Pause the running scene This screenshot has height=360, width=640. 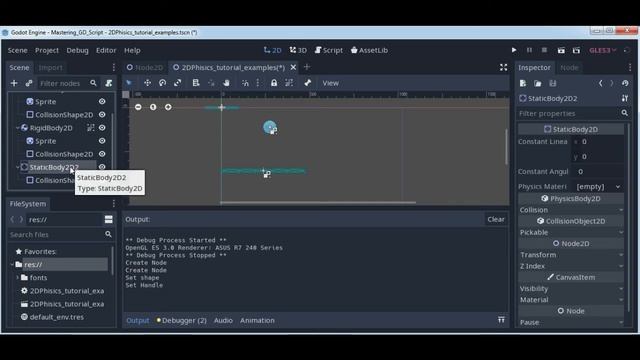click(529, 50)
